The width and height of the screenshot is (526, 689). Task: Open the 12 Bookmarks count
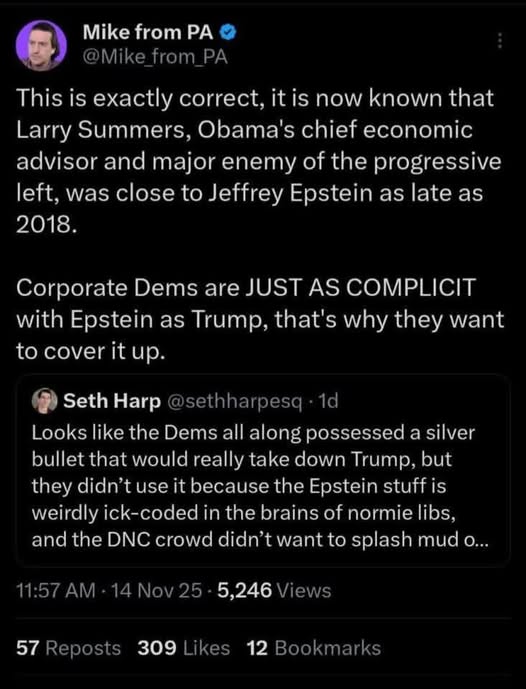pos(314,648)
